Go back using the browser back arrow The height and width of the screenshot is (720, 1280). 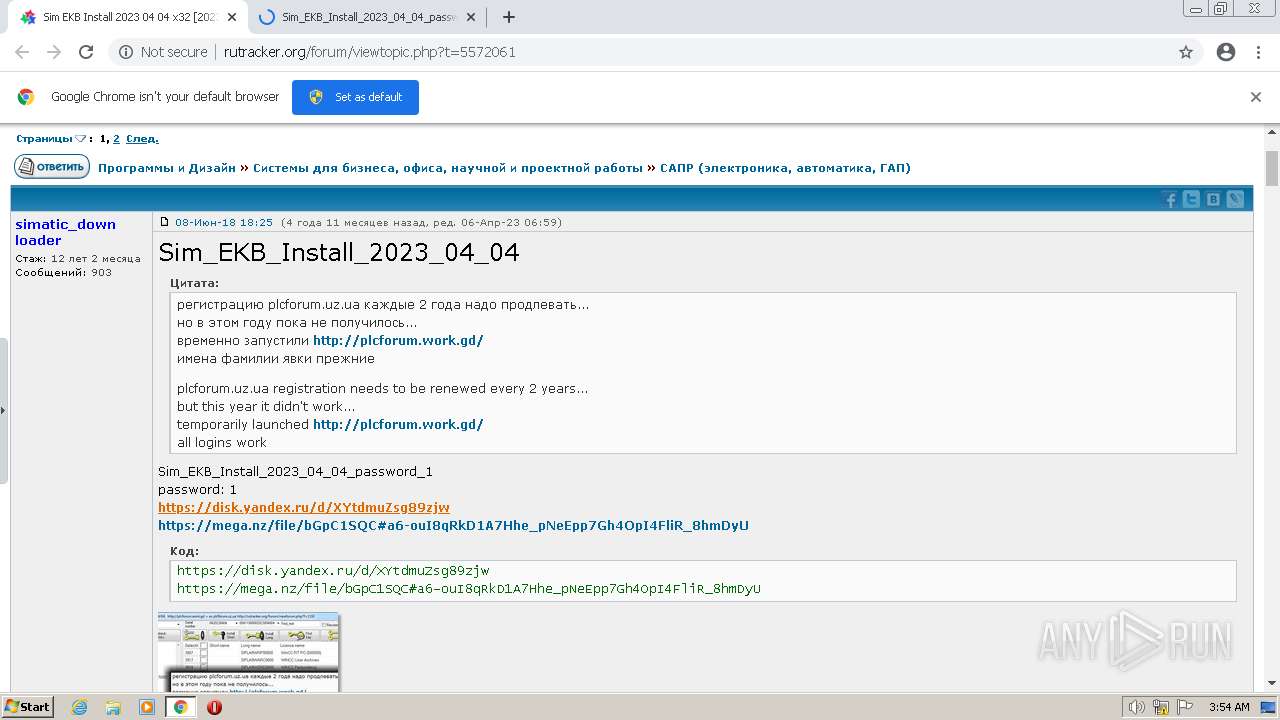tap(22, 52)
